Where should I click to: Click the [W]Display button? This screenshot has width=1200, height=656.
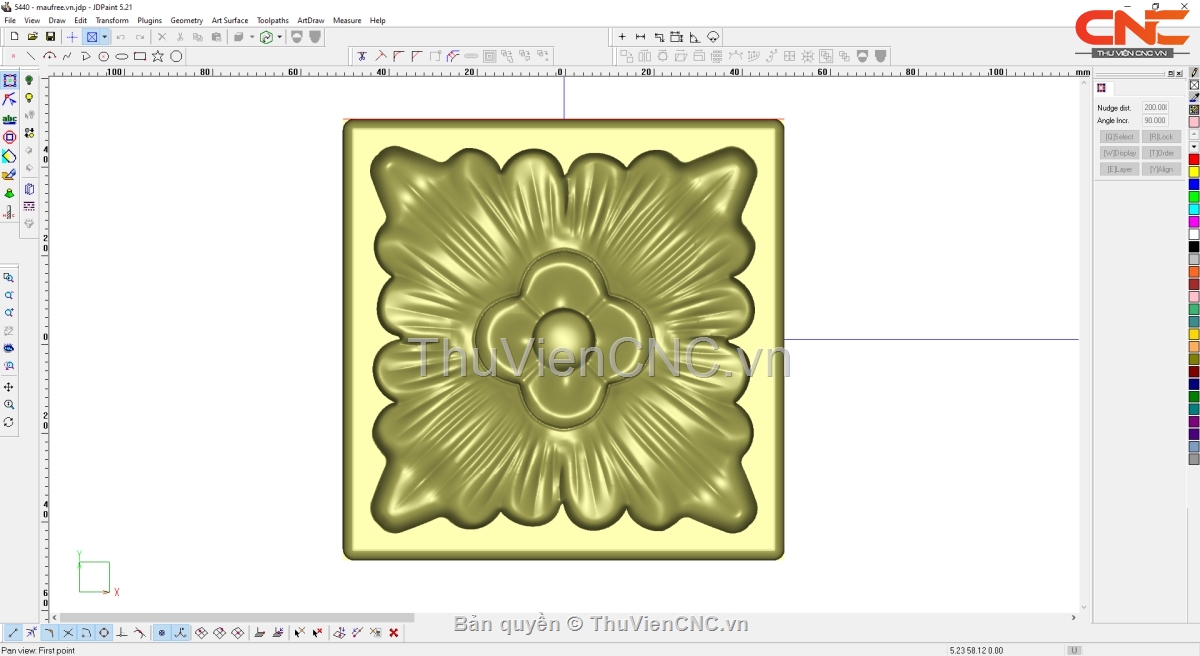pos(1119,153)
